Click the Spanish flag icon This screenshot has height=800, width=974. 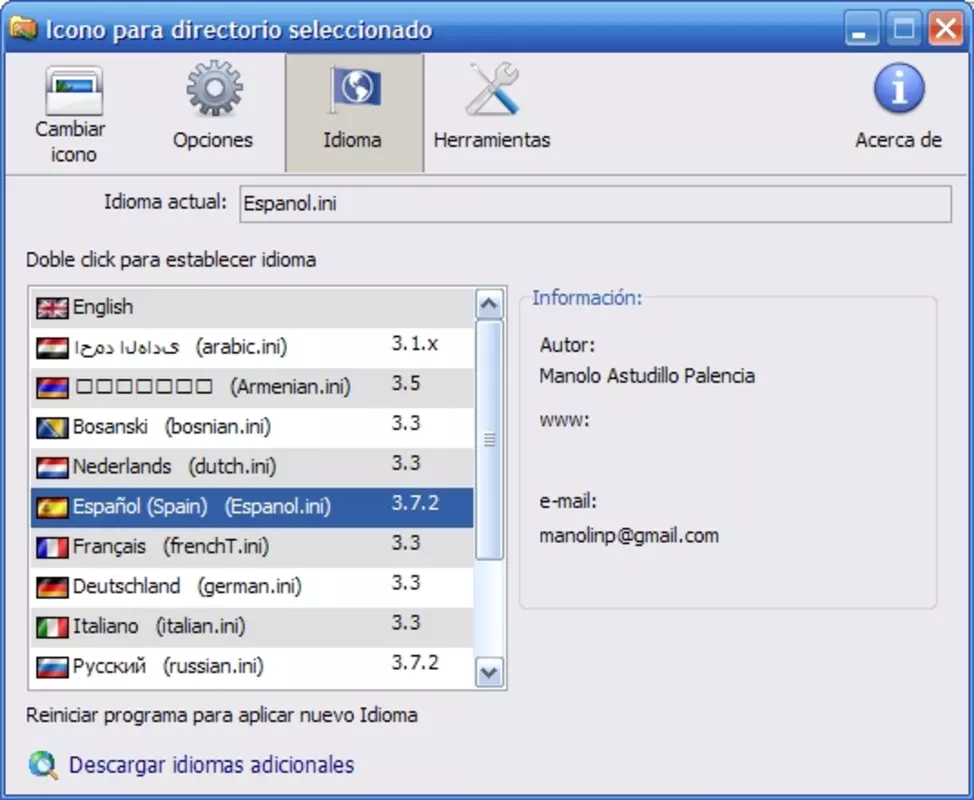[x=52, y=507]
